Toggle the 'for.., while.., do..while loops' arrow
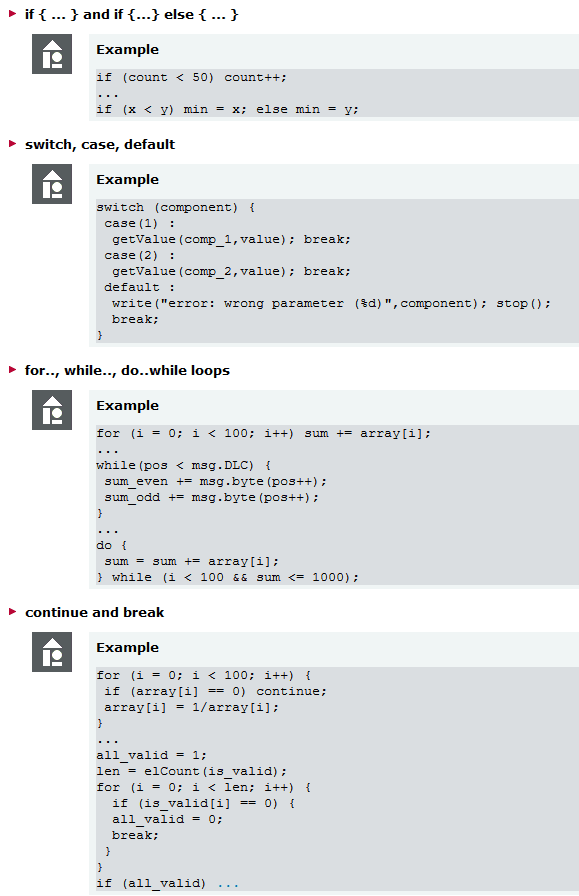The width and height of the screenshot is (579, 896). pyautogui.click(x=13, y=370)
